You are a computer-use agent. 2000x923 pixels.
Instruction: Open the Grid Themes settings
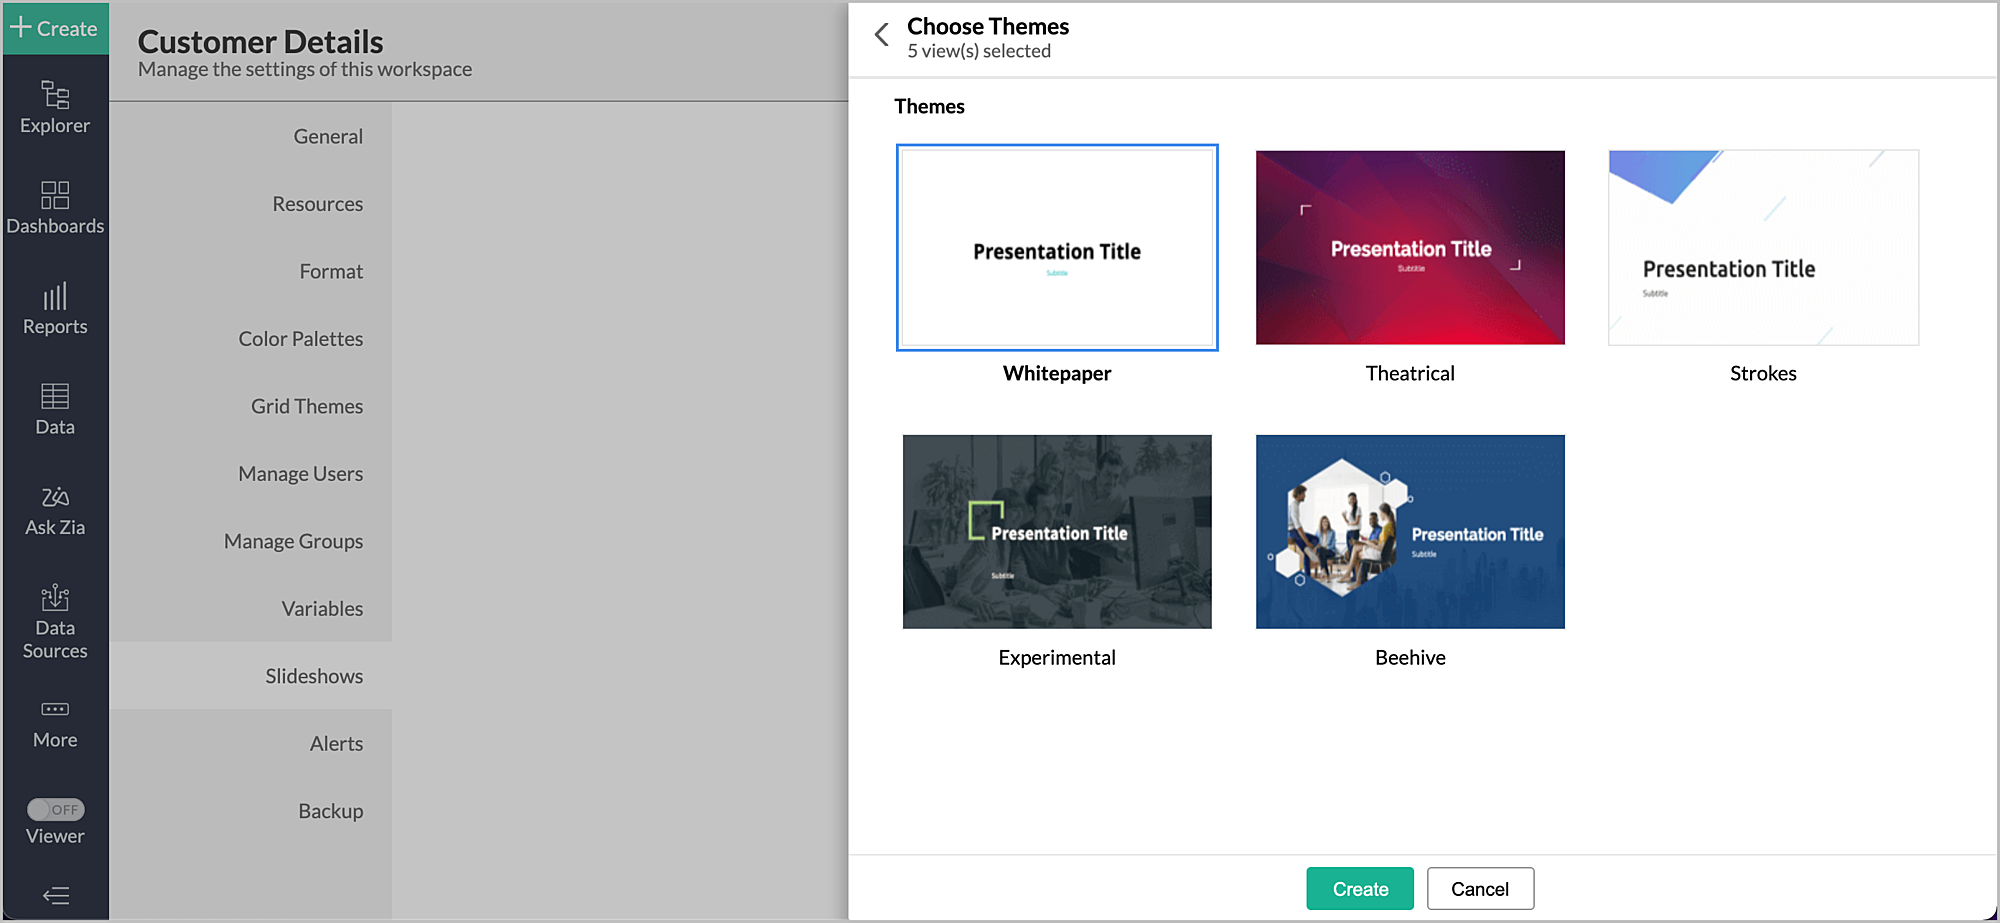coord(306,406)
